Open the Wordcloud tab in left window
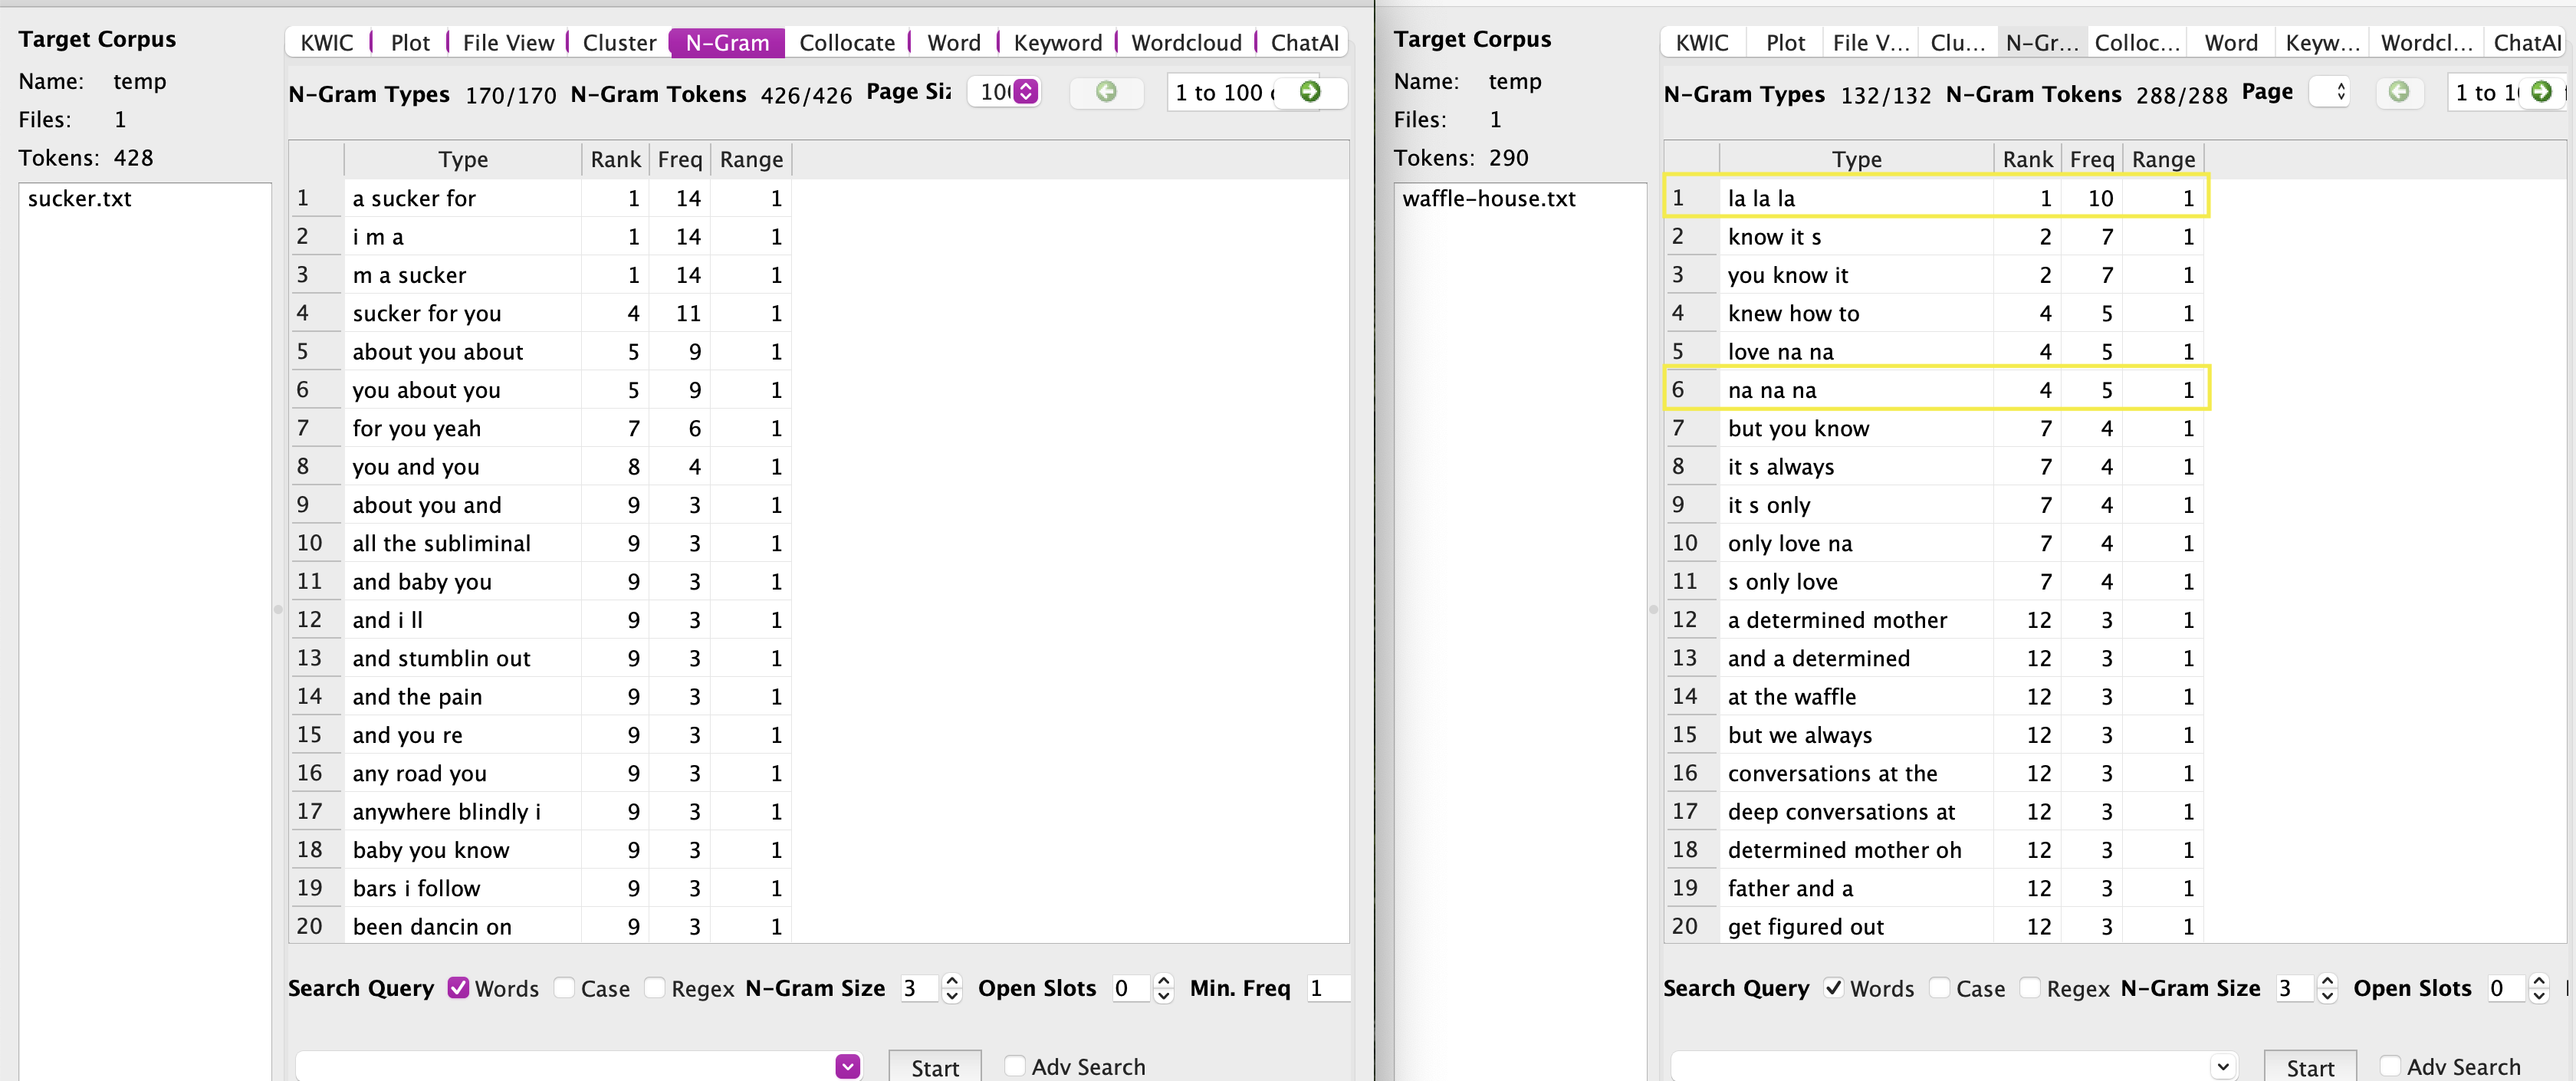2576x1081 pixels. (x=1186, y=43)
